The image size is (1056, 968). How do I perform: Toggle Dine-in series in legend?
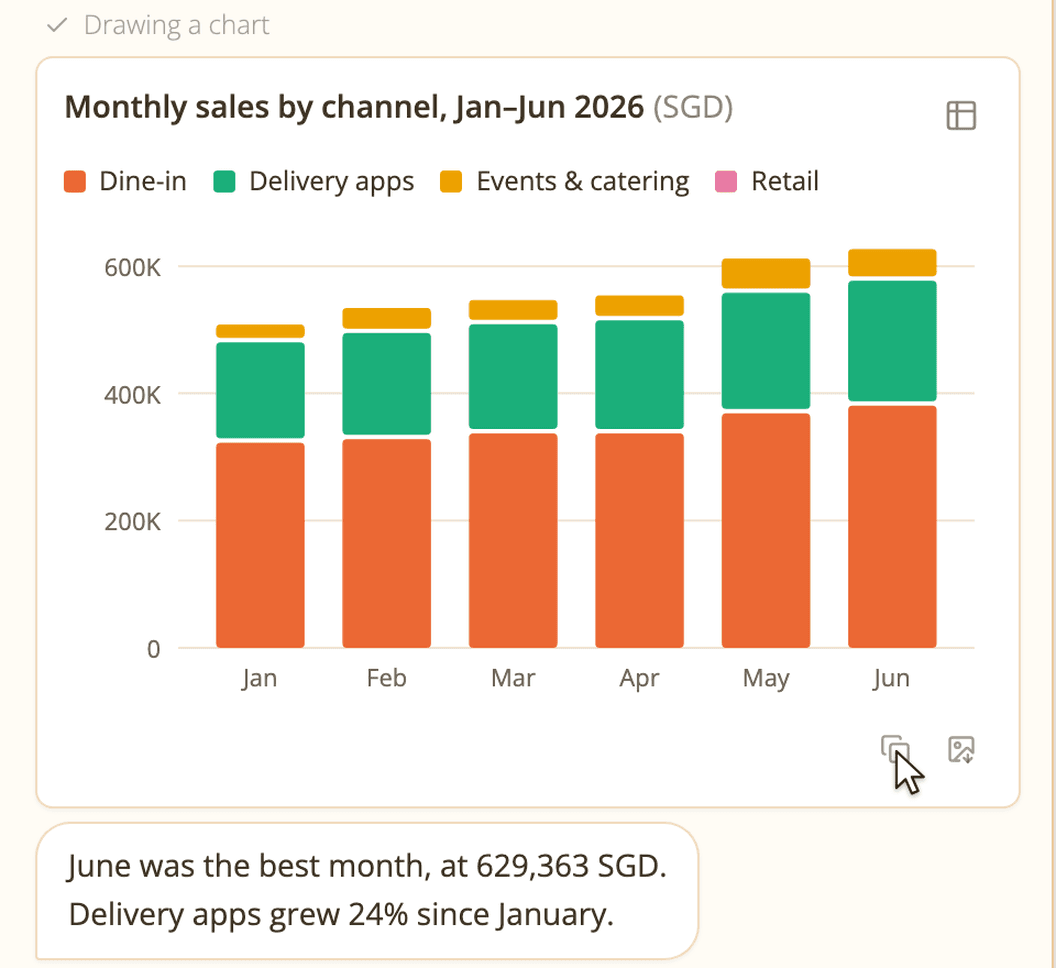click(125, 181)
